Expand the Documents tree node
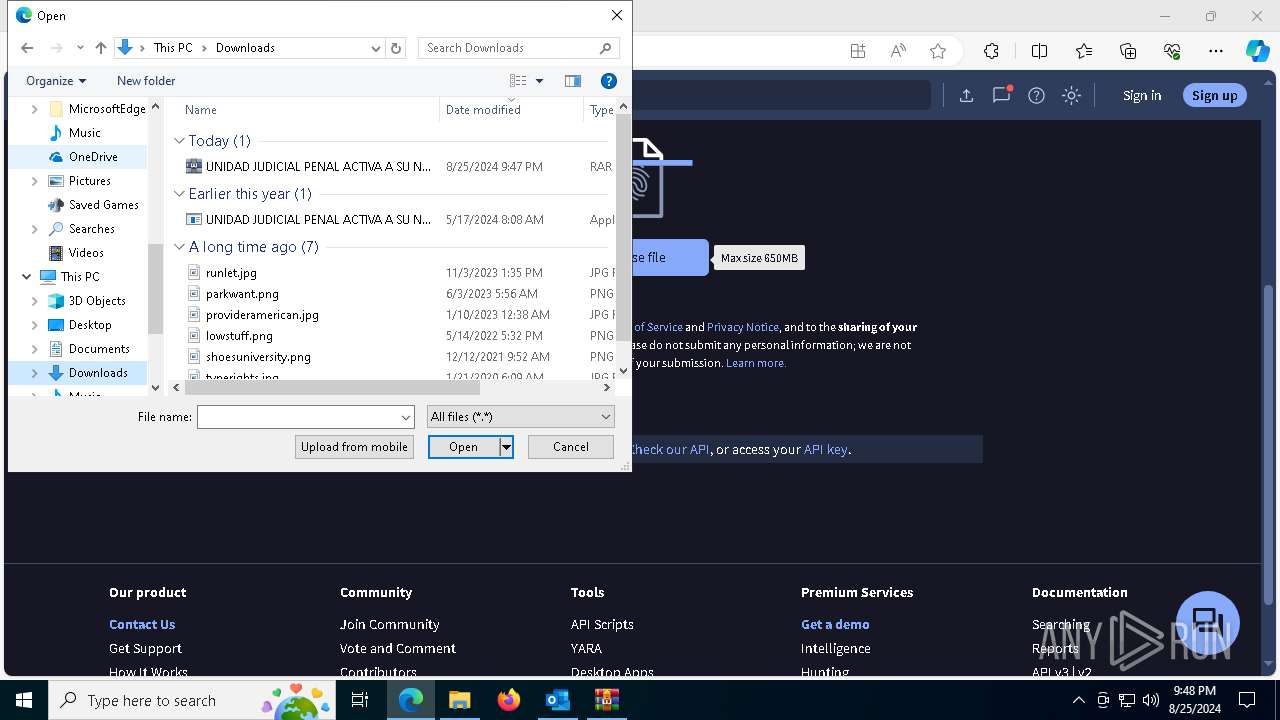Screen dimensions: 1280x720 (x=35, y=349)
